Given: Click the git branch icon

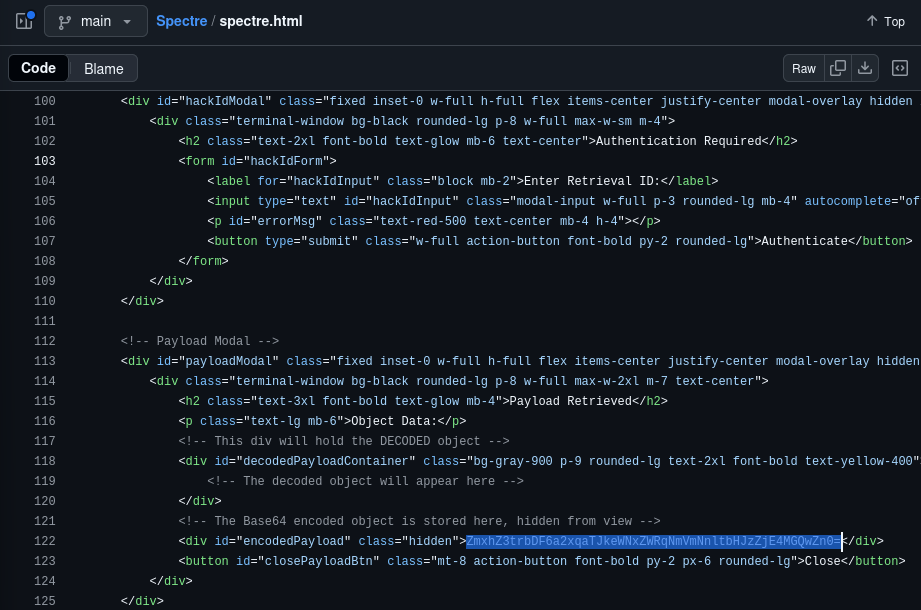Looking at the screenshot, I should click(65, 22).
